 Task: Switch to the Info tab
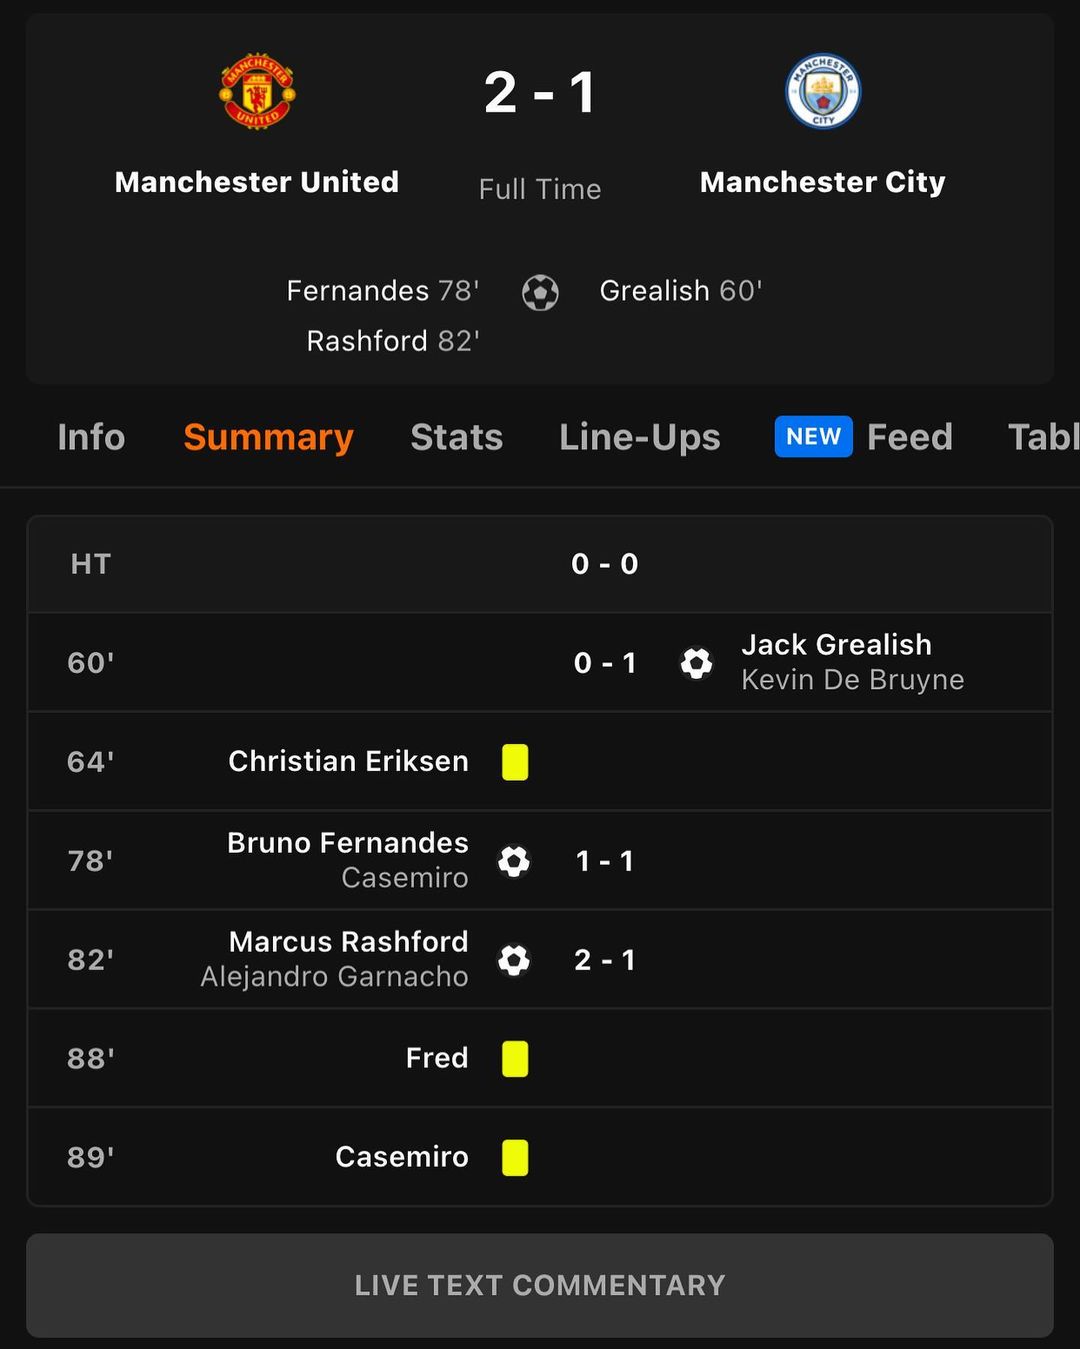click(91, 437)
